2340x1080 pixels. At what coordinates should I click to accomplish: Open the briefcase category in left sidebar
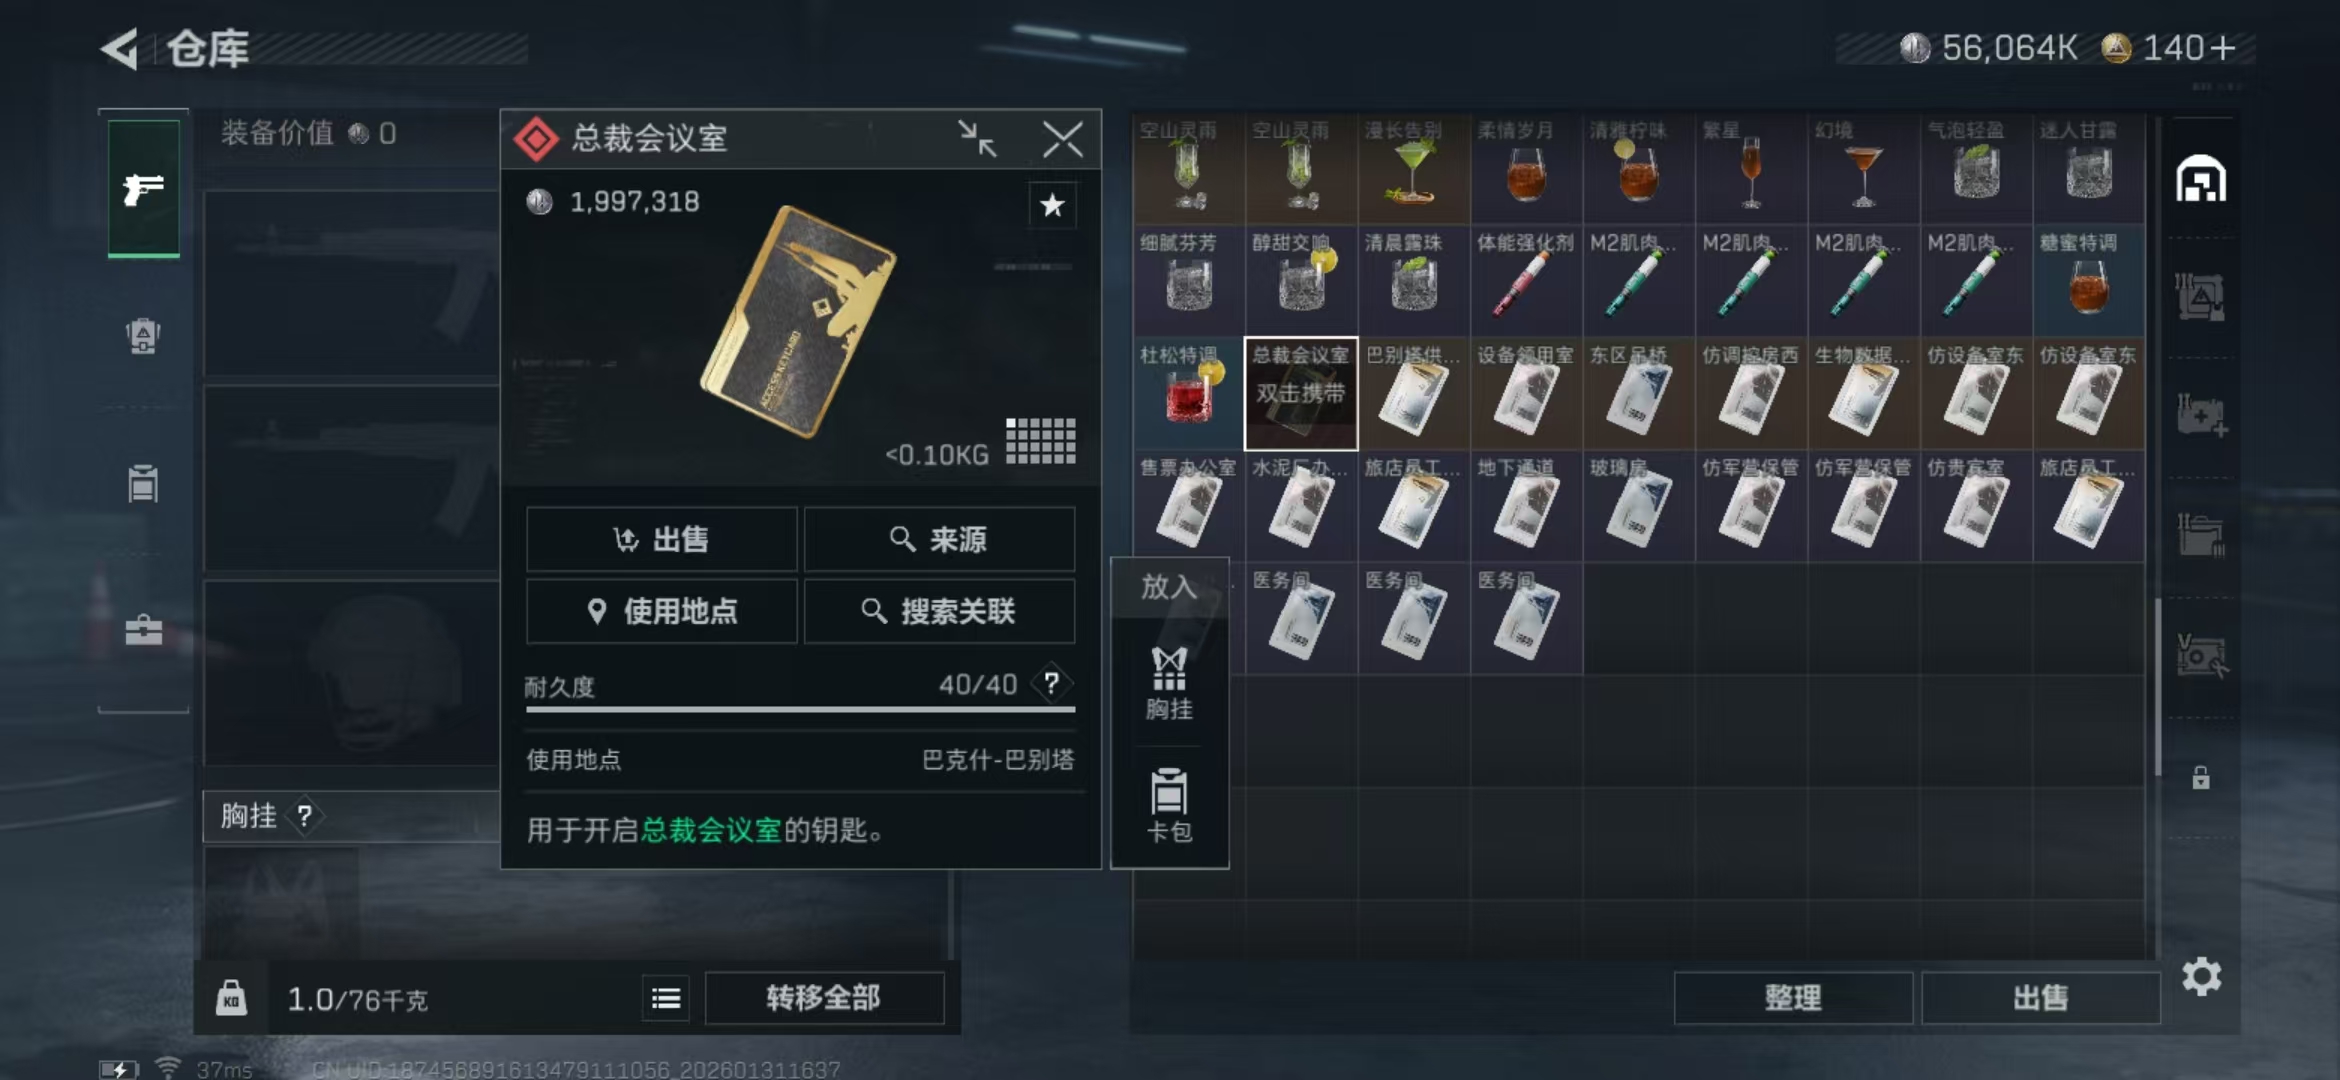click(143, 630)
